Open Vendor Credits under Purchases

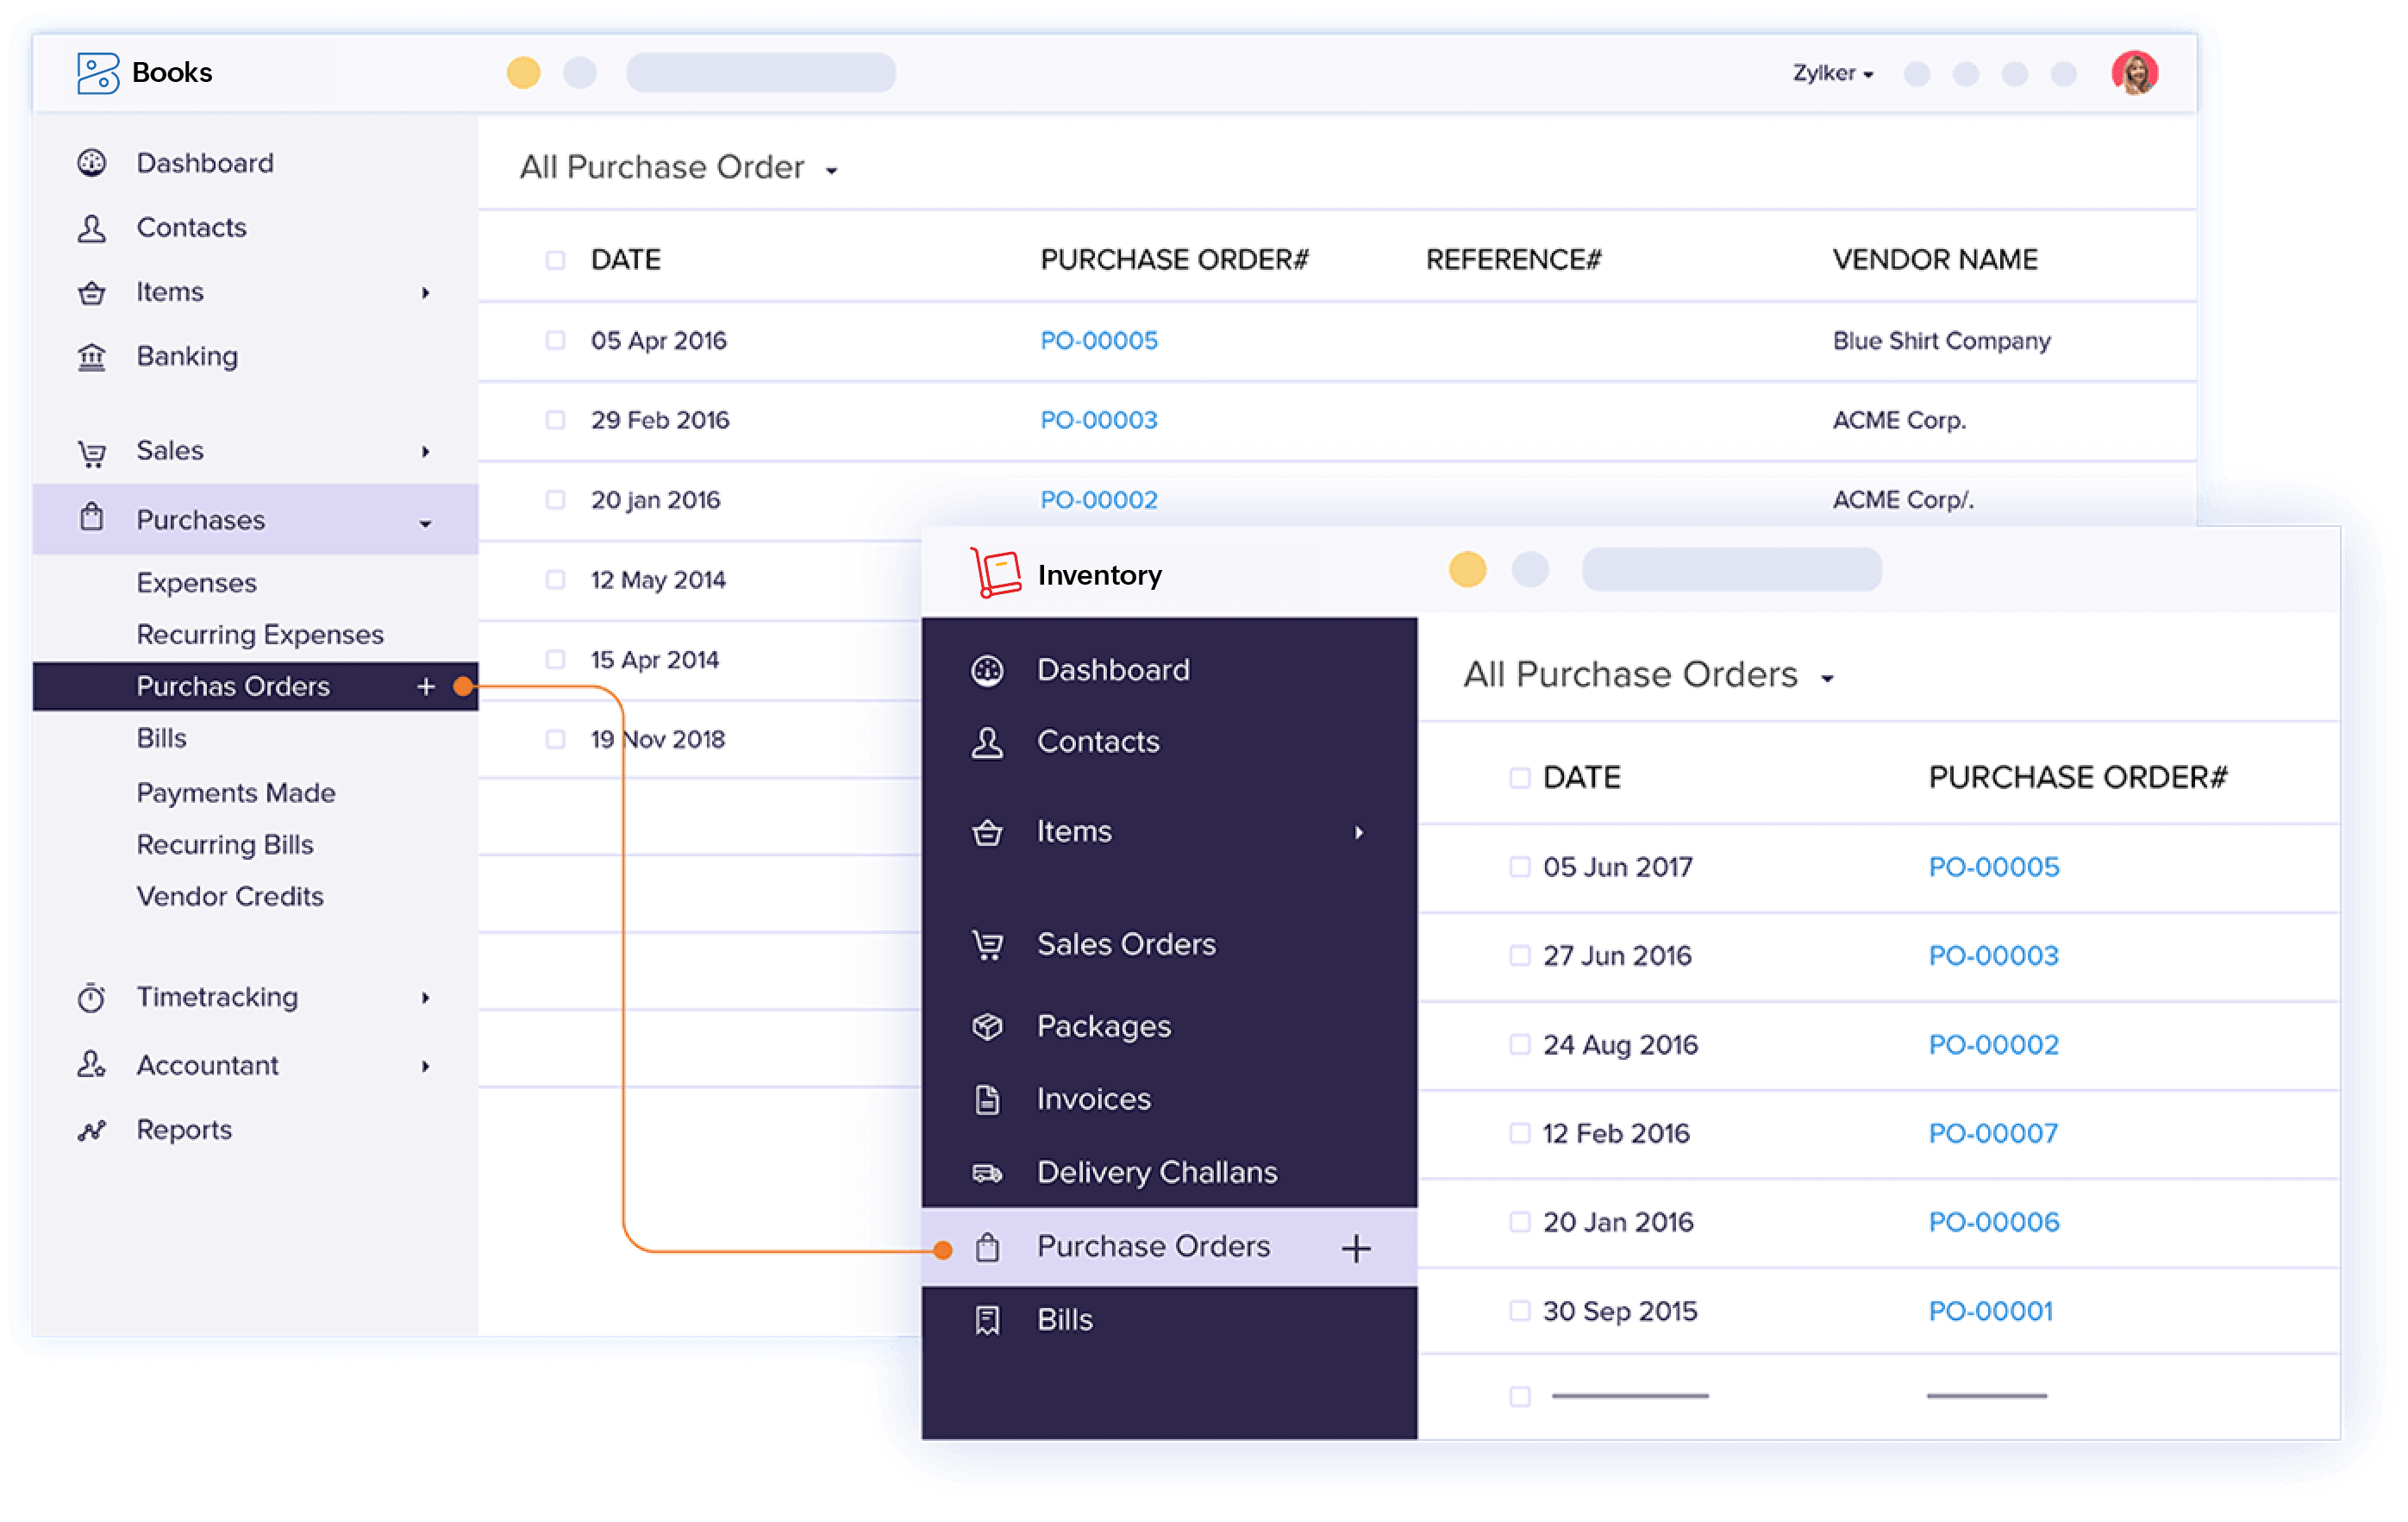230,896
